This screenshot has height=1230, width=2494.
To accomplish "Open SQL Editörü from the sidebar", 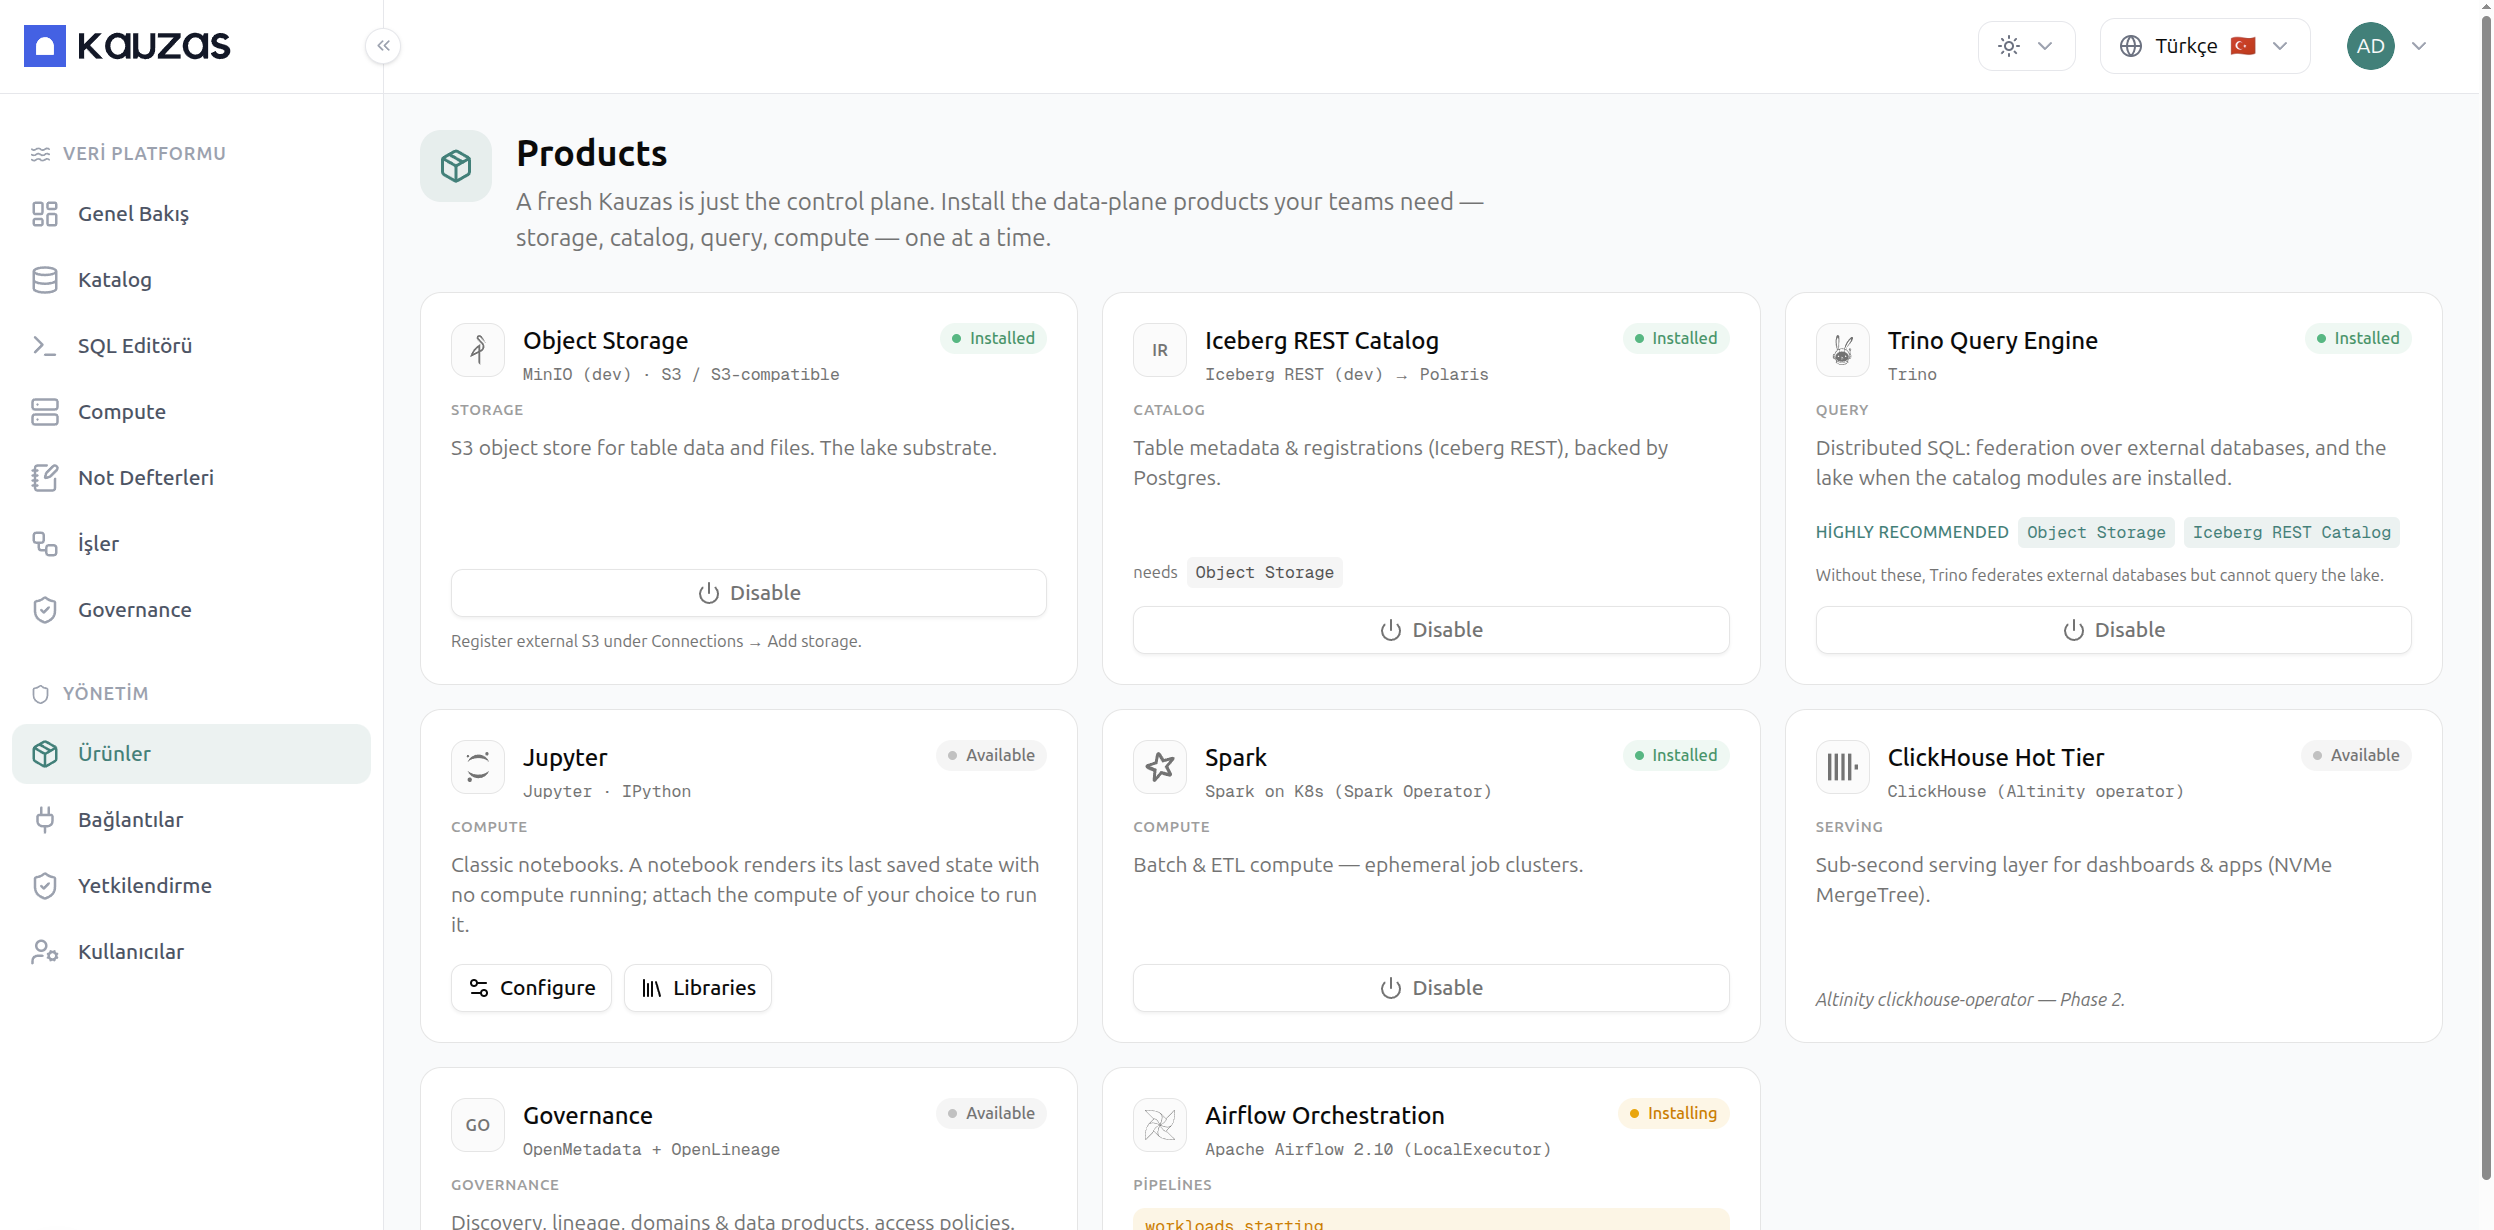I will tap(191, 346).
